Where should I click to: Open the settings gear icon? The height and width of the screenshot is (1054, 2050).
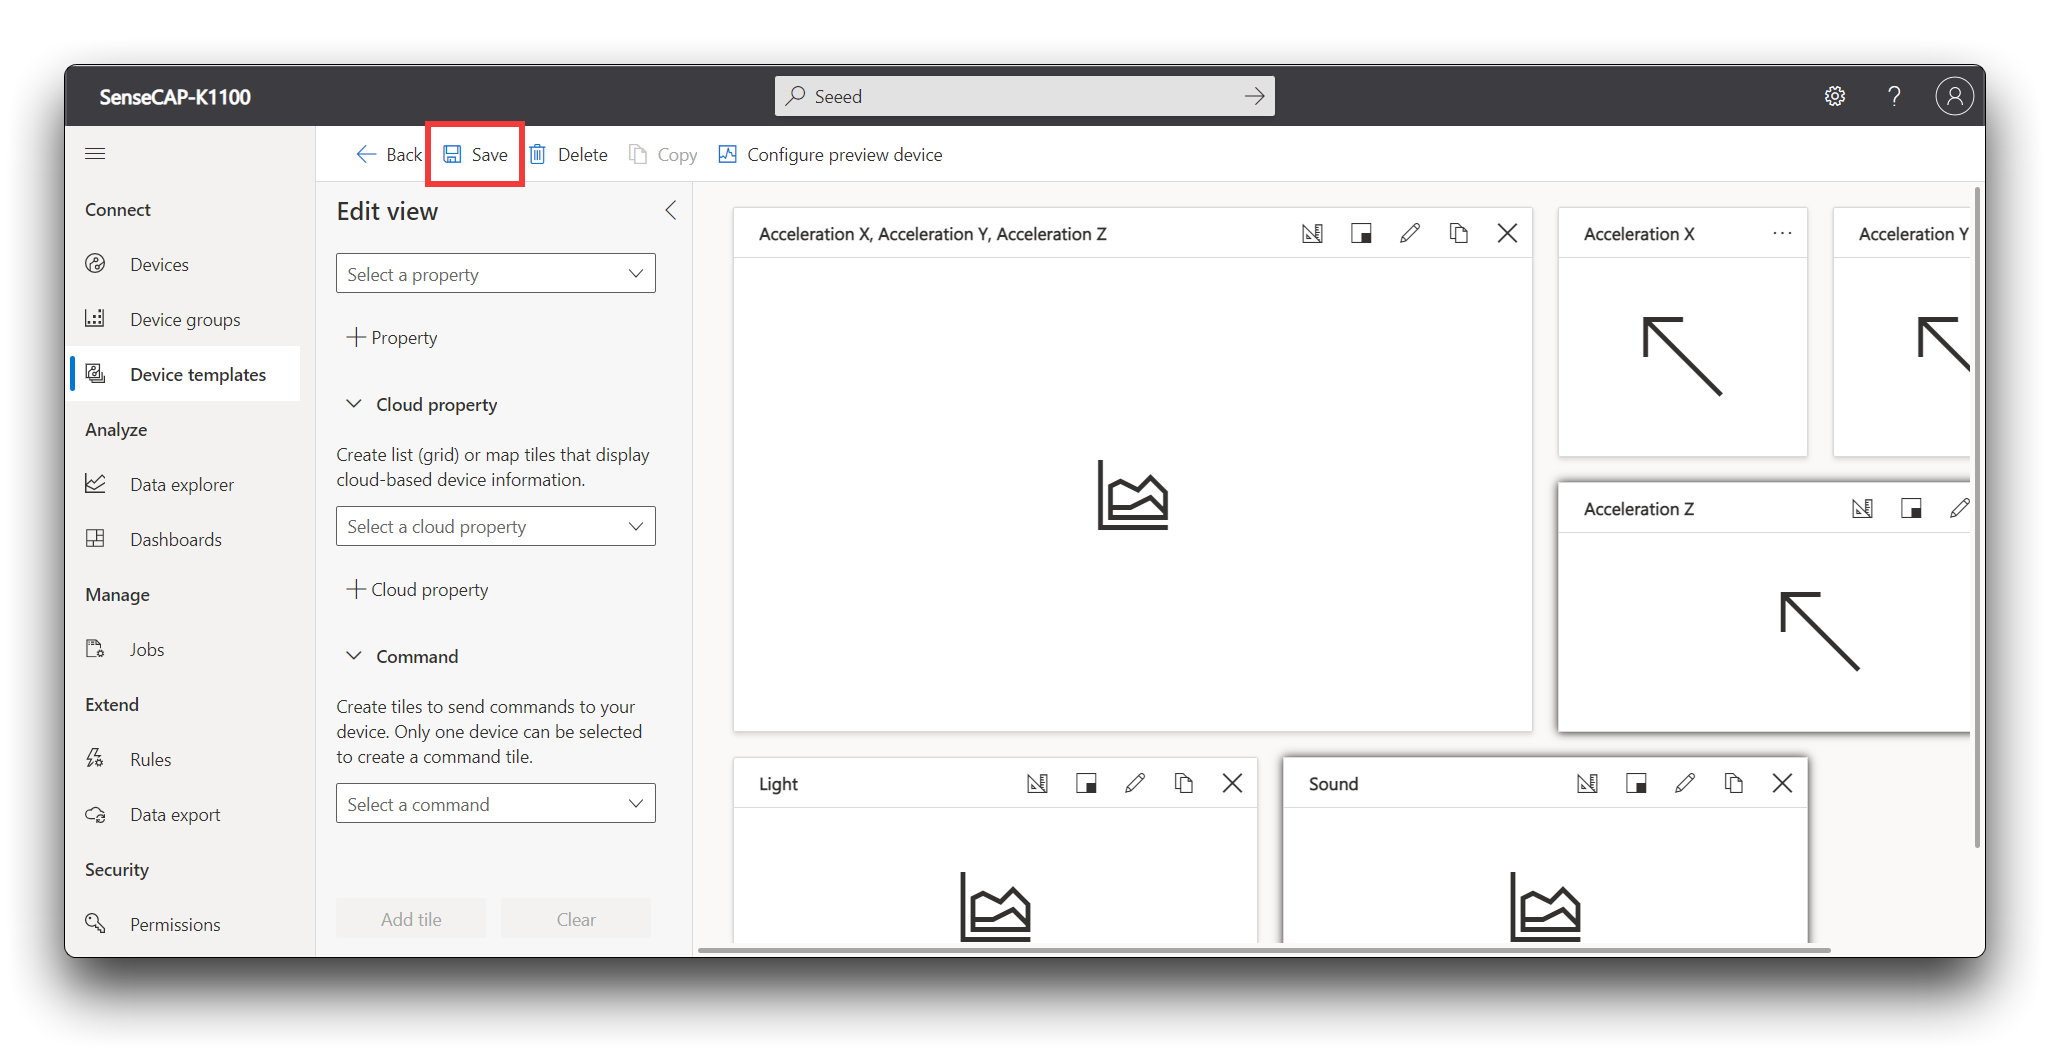pos(1834,96)
